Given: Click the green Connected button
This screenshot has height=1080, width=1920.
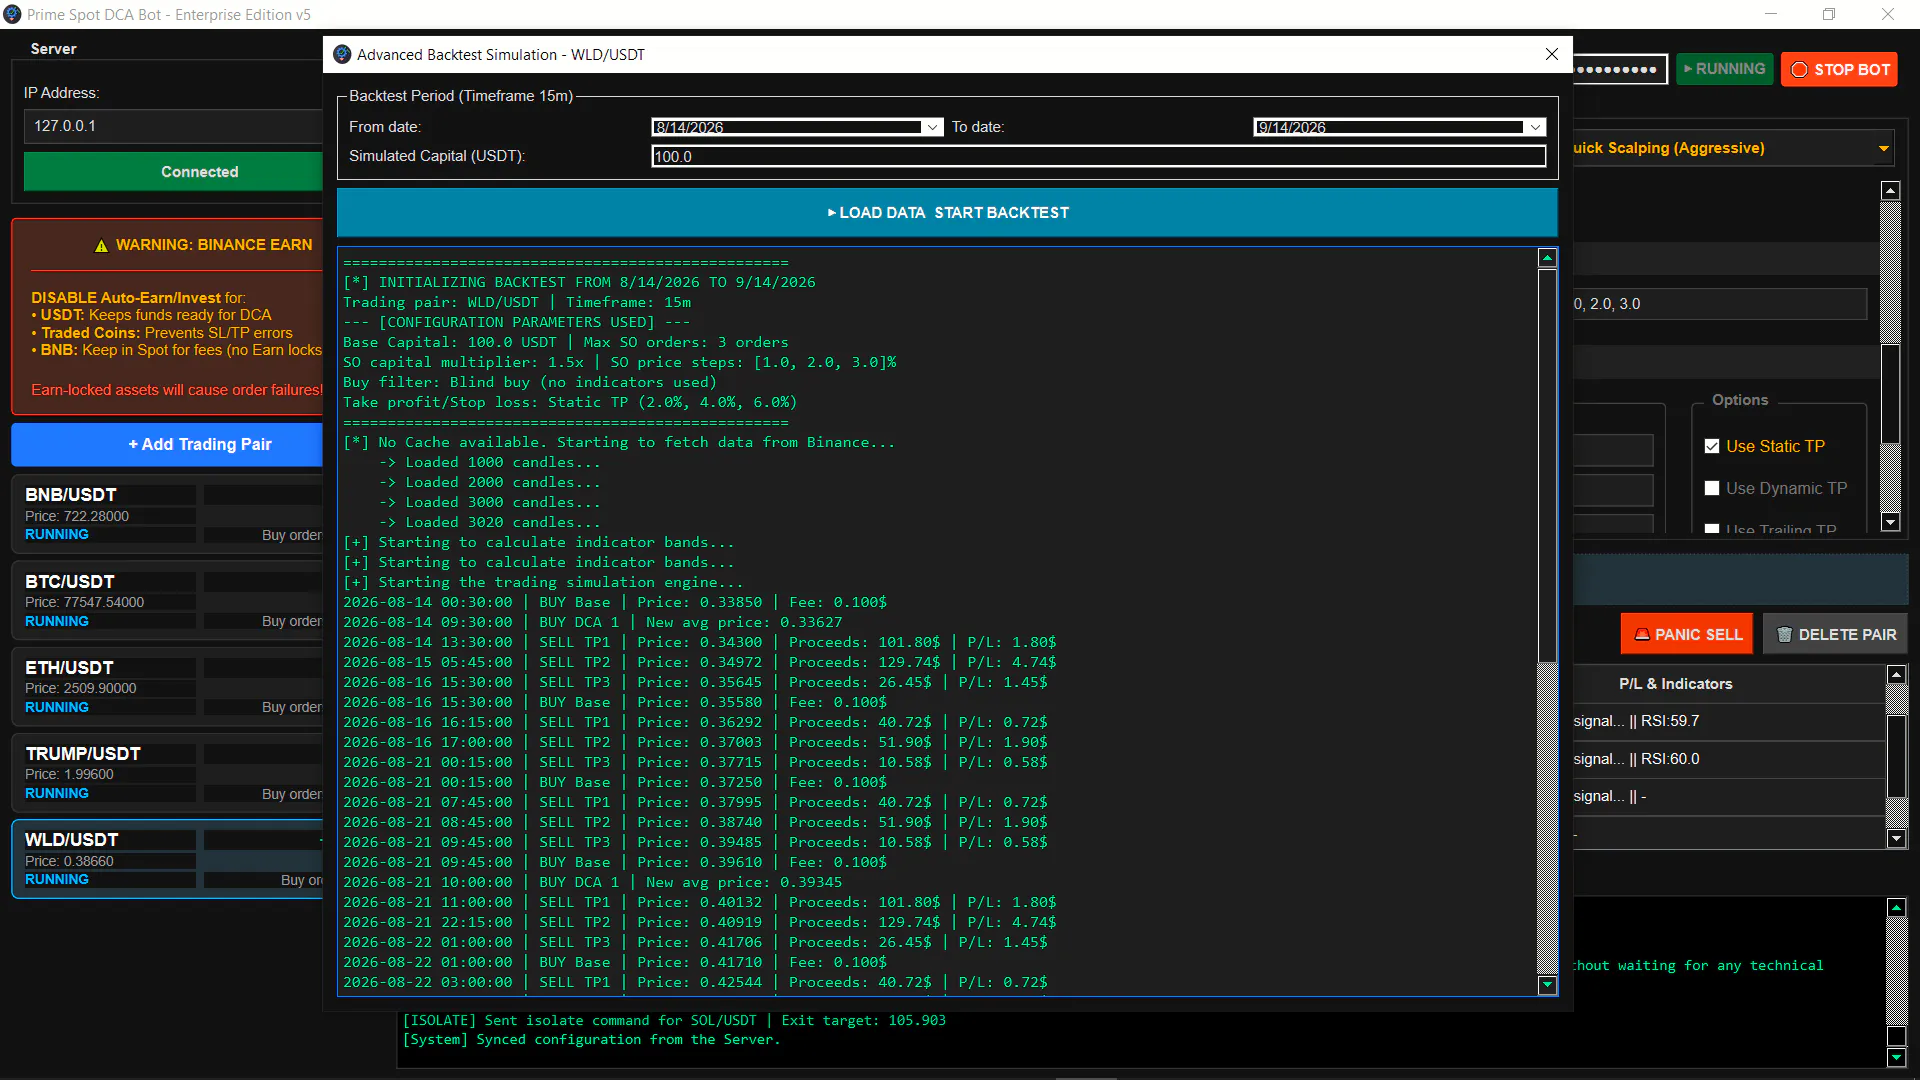Looking at the screenshot, I should point(174,172).
